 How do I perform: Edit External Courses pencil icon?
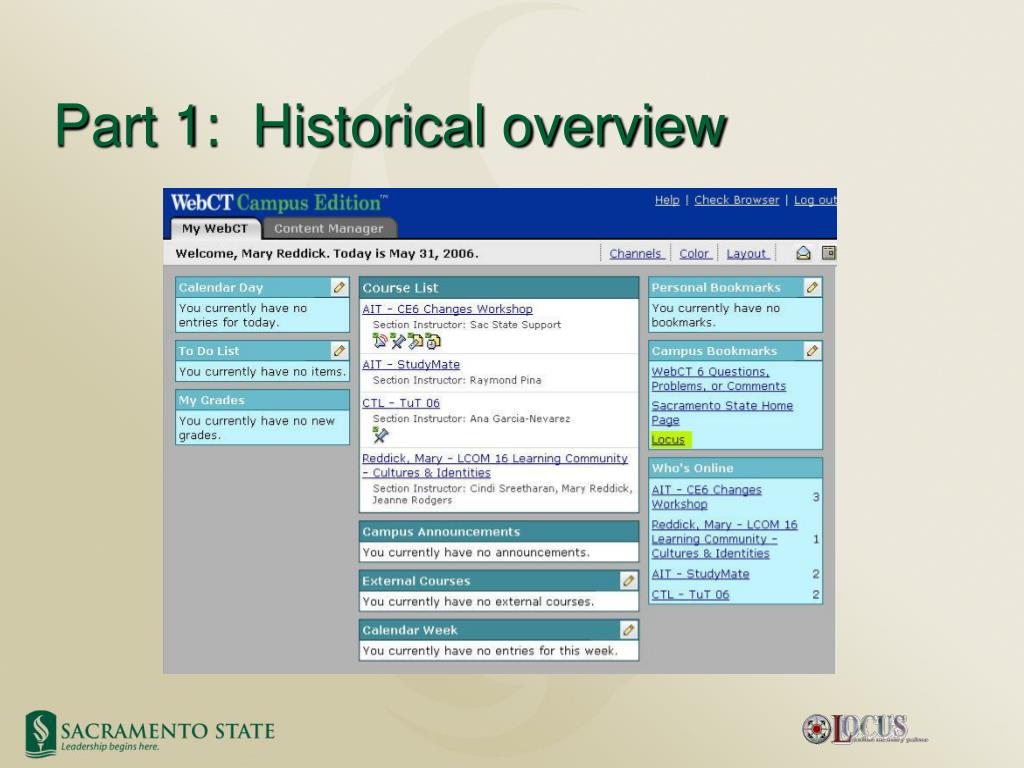(x=628, y=581)
